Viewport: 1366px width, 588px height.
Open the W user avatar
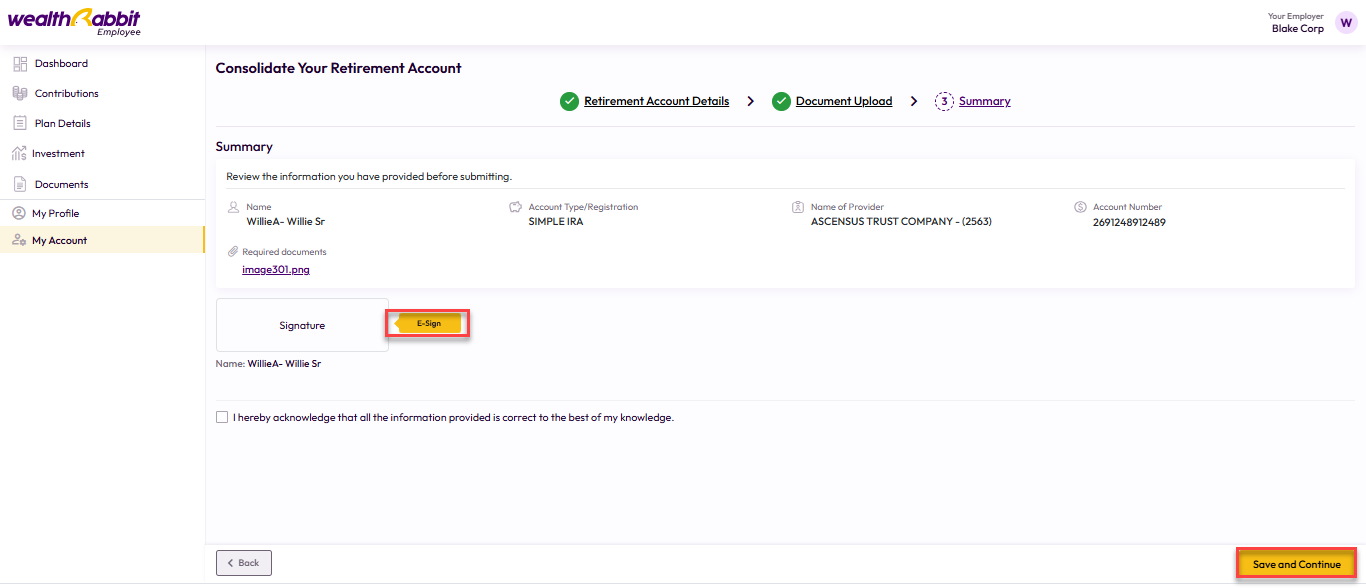[1346, 23]
